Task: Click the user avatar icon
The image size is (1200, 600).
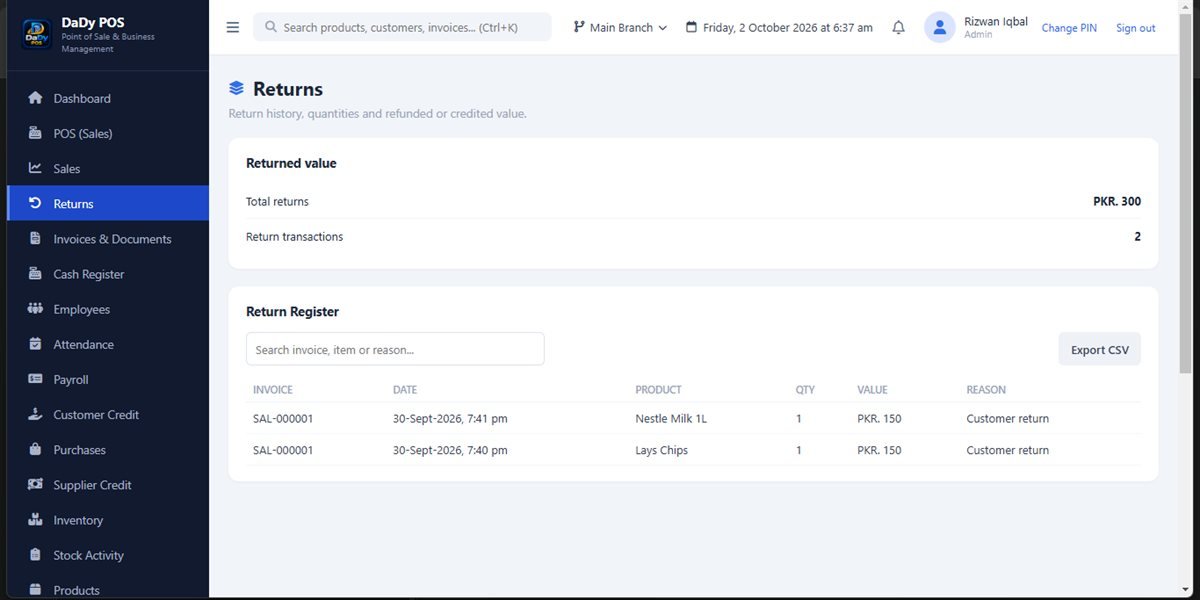Action: coord(940,28)
